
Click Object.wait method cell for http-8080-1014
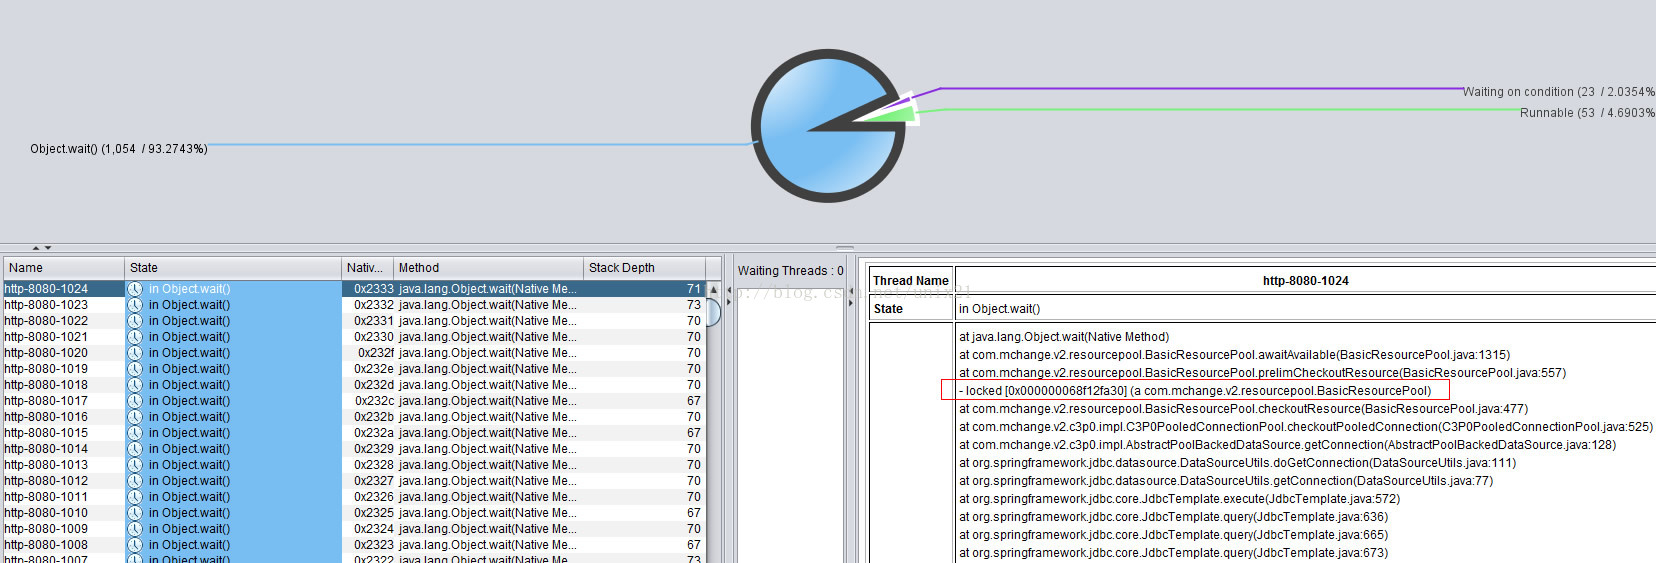click(488, 449)
